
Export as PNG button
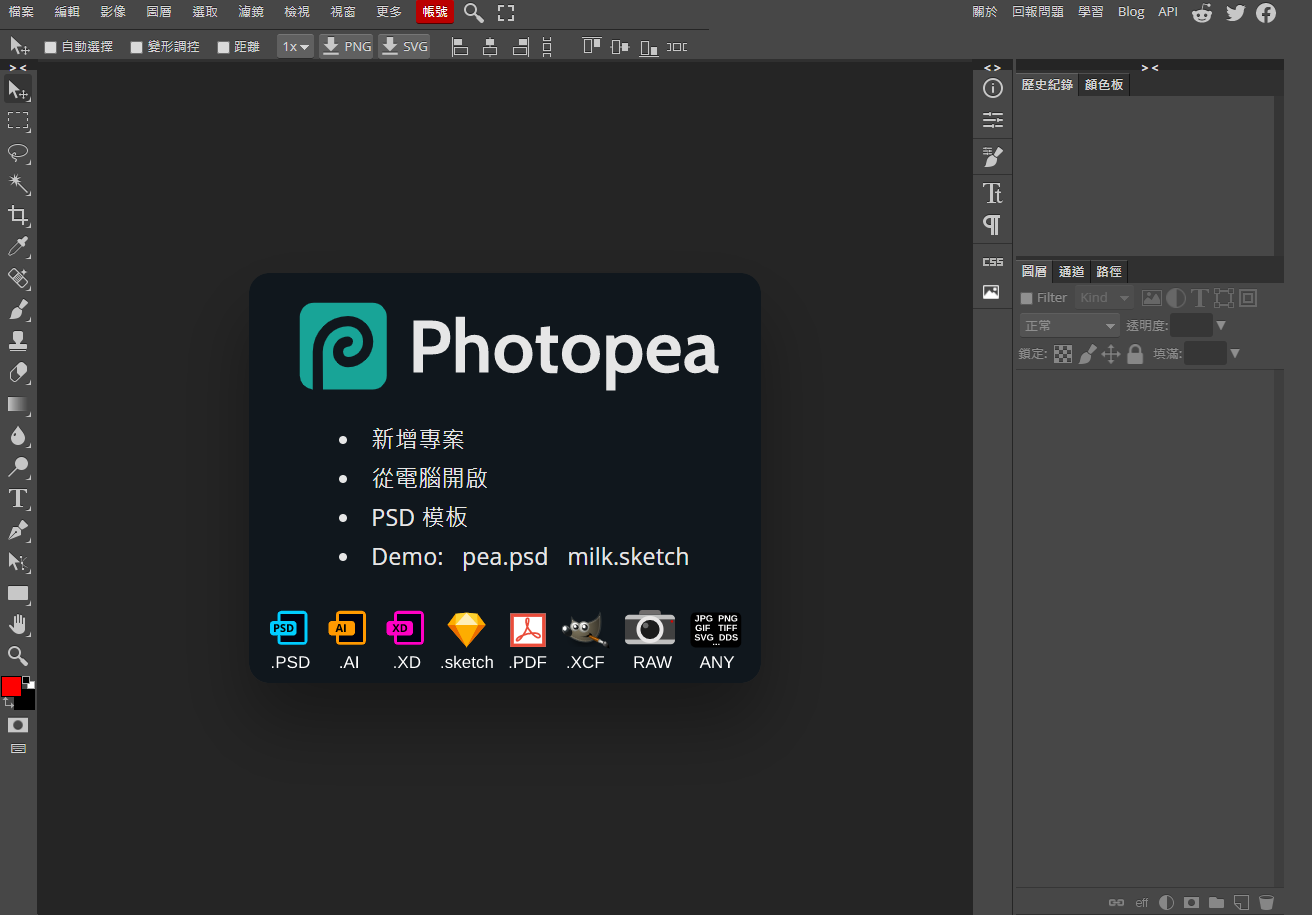(346, 46)
